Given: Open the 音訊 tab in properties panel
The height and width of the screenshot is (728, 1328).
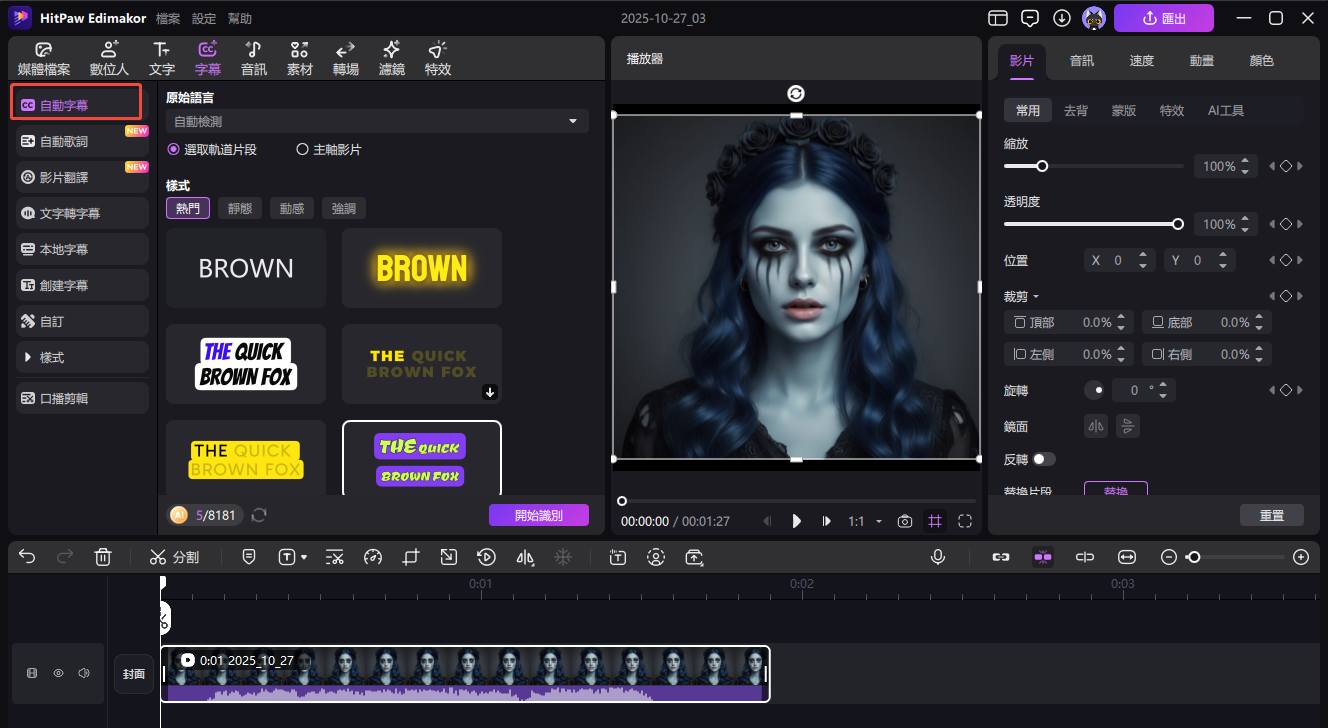Looking at the screenshot, I should coord(1081,60).
